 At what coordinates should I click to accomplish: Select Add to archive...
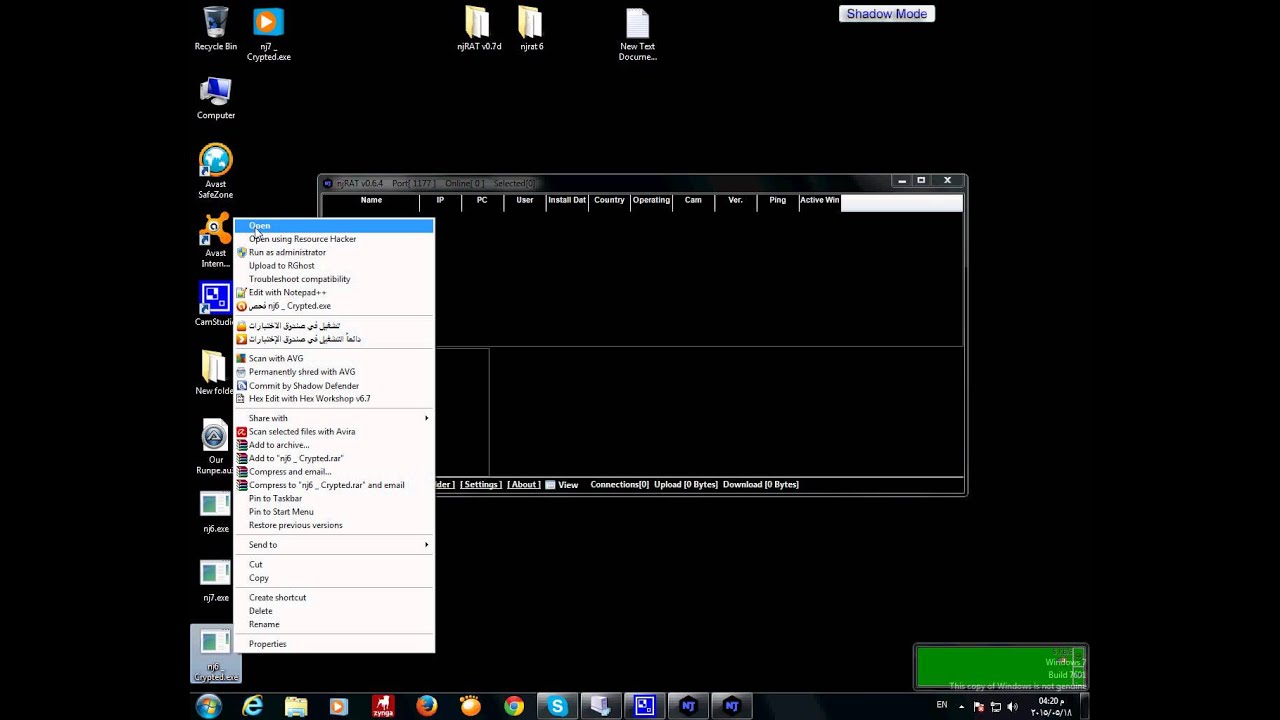coord(334,445)
